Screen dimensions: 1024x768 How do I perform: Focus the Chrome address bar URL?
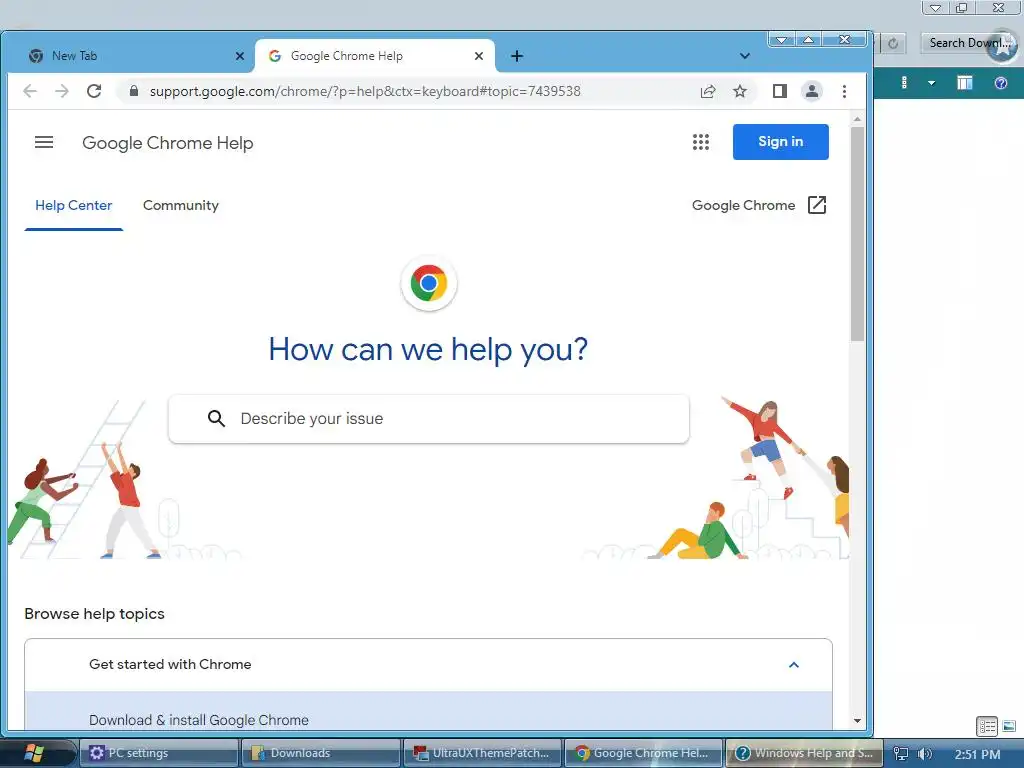(x=365, y=91)
